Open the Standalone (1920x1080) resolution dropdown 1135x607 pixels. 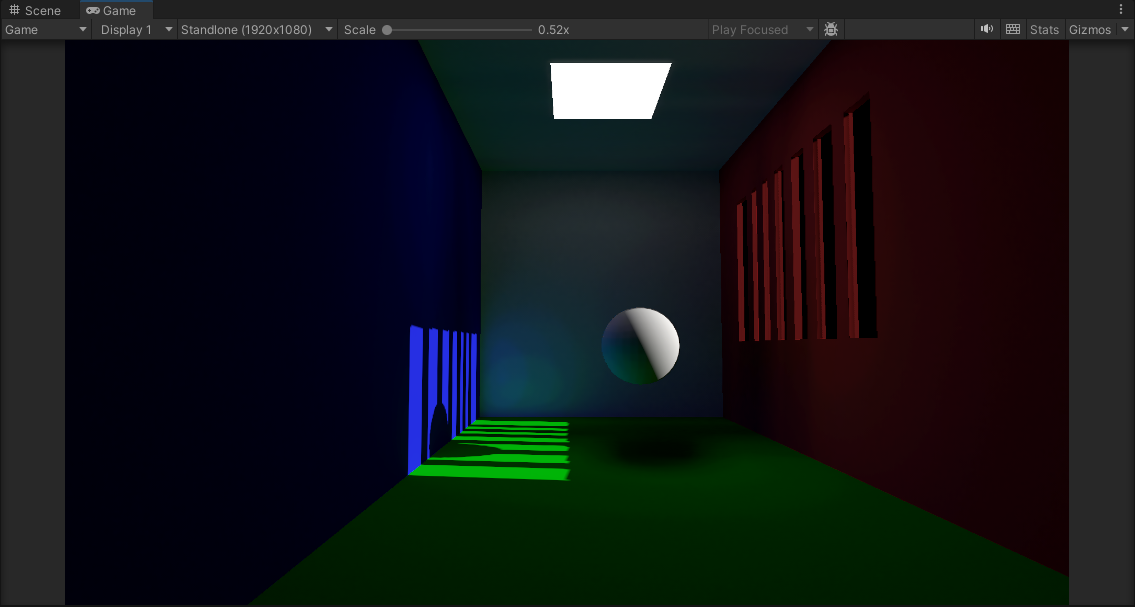256,30
